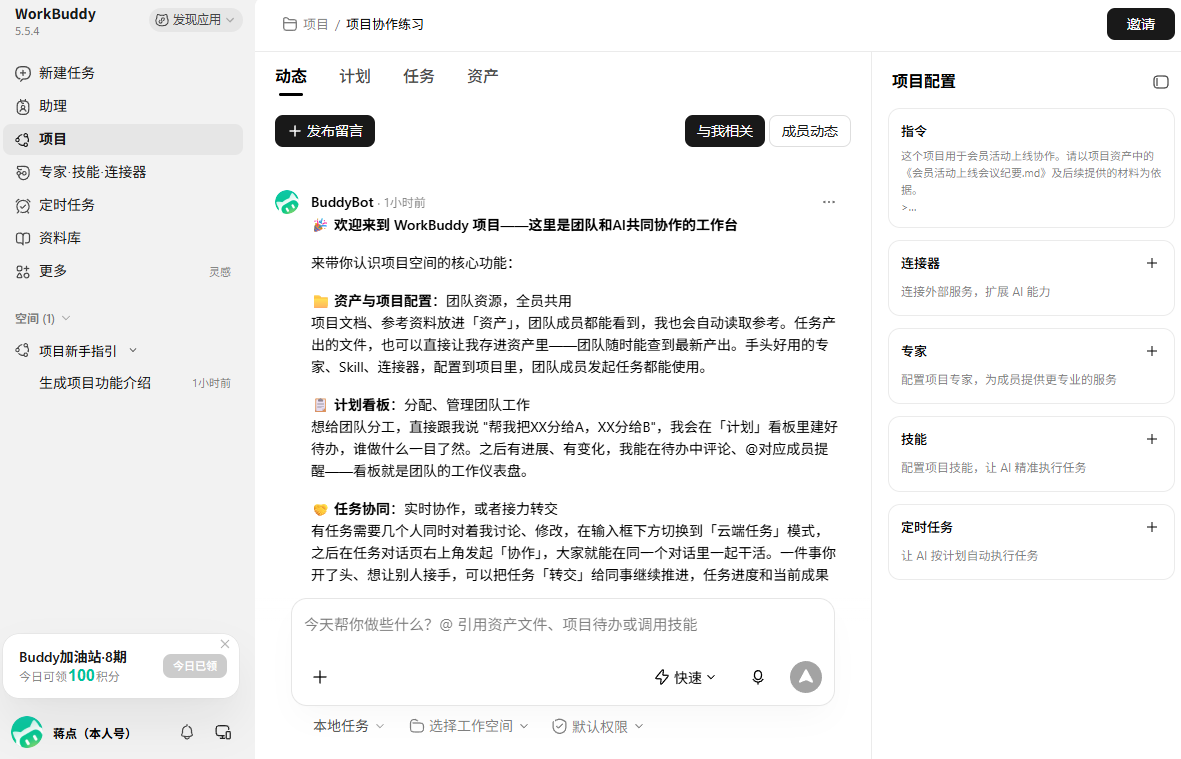Open 专家·技能·连接器 sidebar entry
This screenshot has width=1181, height=759.
pyautogui.click(x=123, y=172)
